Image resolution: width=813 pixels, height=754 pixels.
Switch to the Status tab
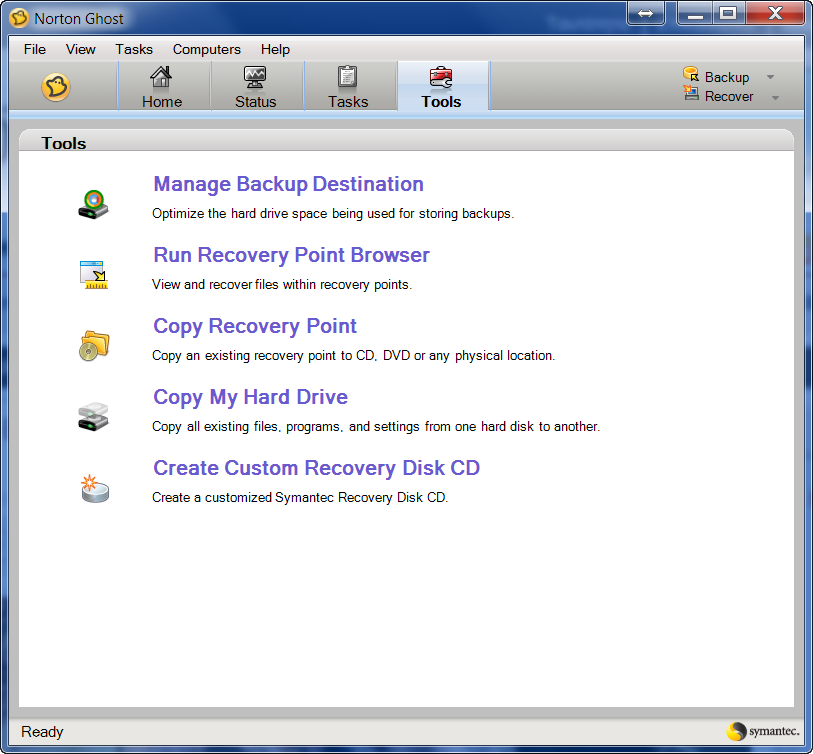click(255, 87)
